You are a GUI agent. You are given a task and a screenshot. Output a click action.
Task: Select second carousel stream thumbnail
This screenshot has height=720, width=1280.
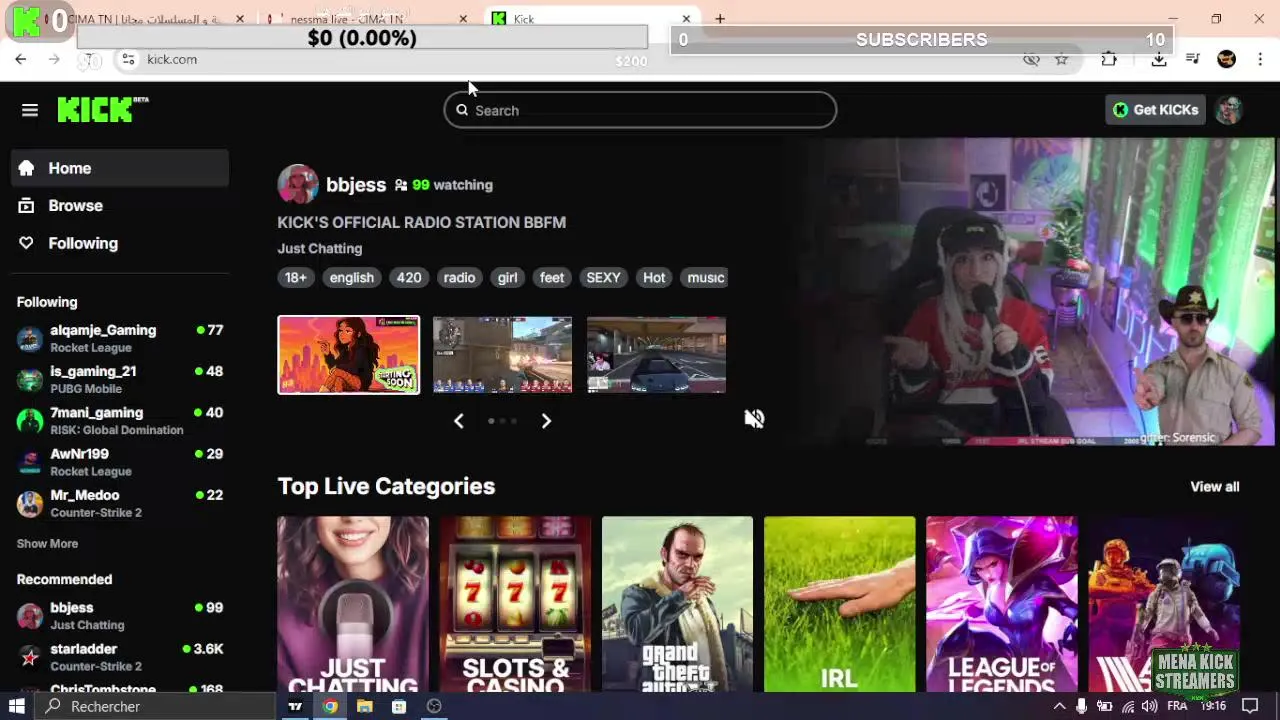pos(502,355)
